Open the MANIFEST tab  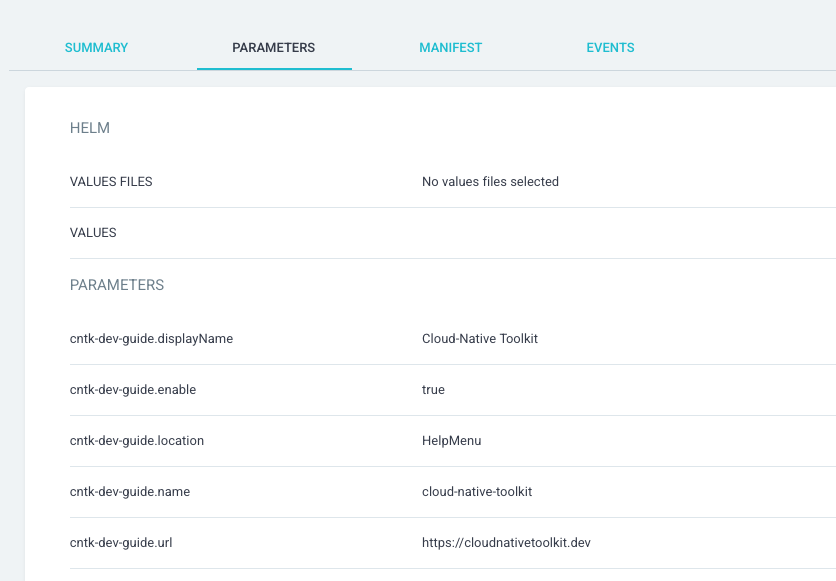[450, 47]
